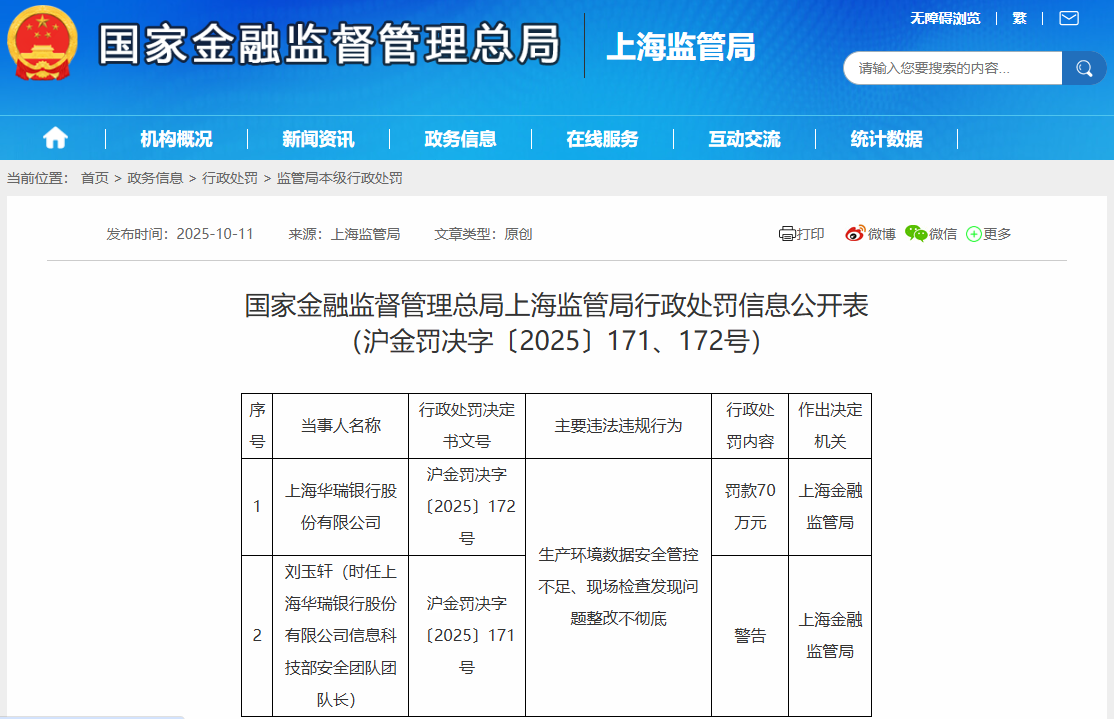Open the 机构概况 menu

[x=176, y=139]
